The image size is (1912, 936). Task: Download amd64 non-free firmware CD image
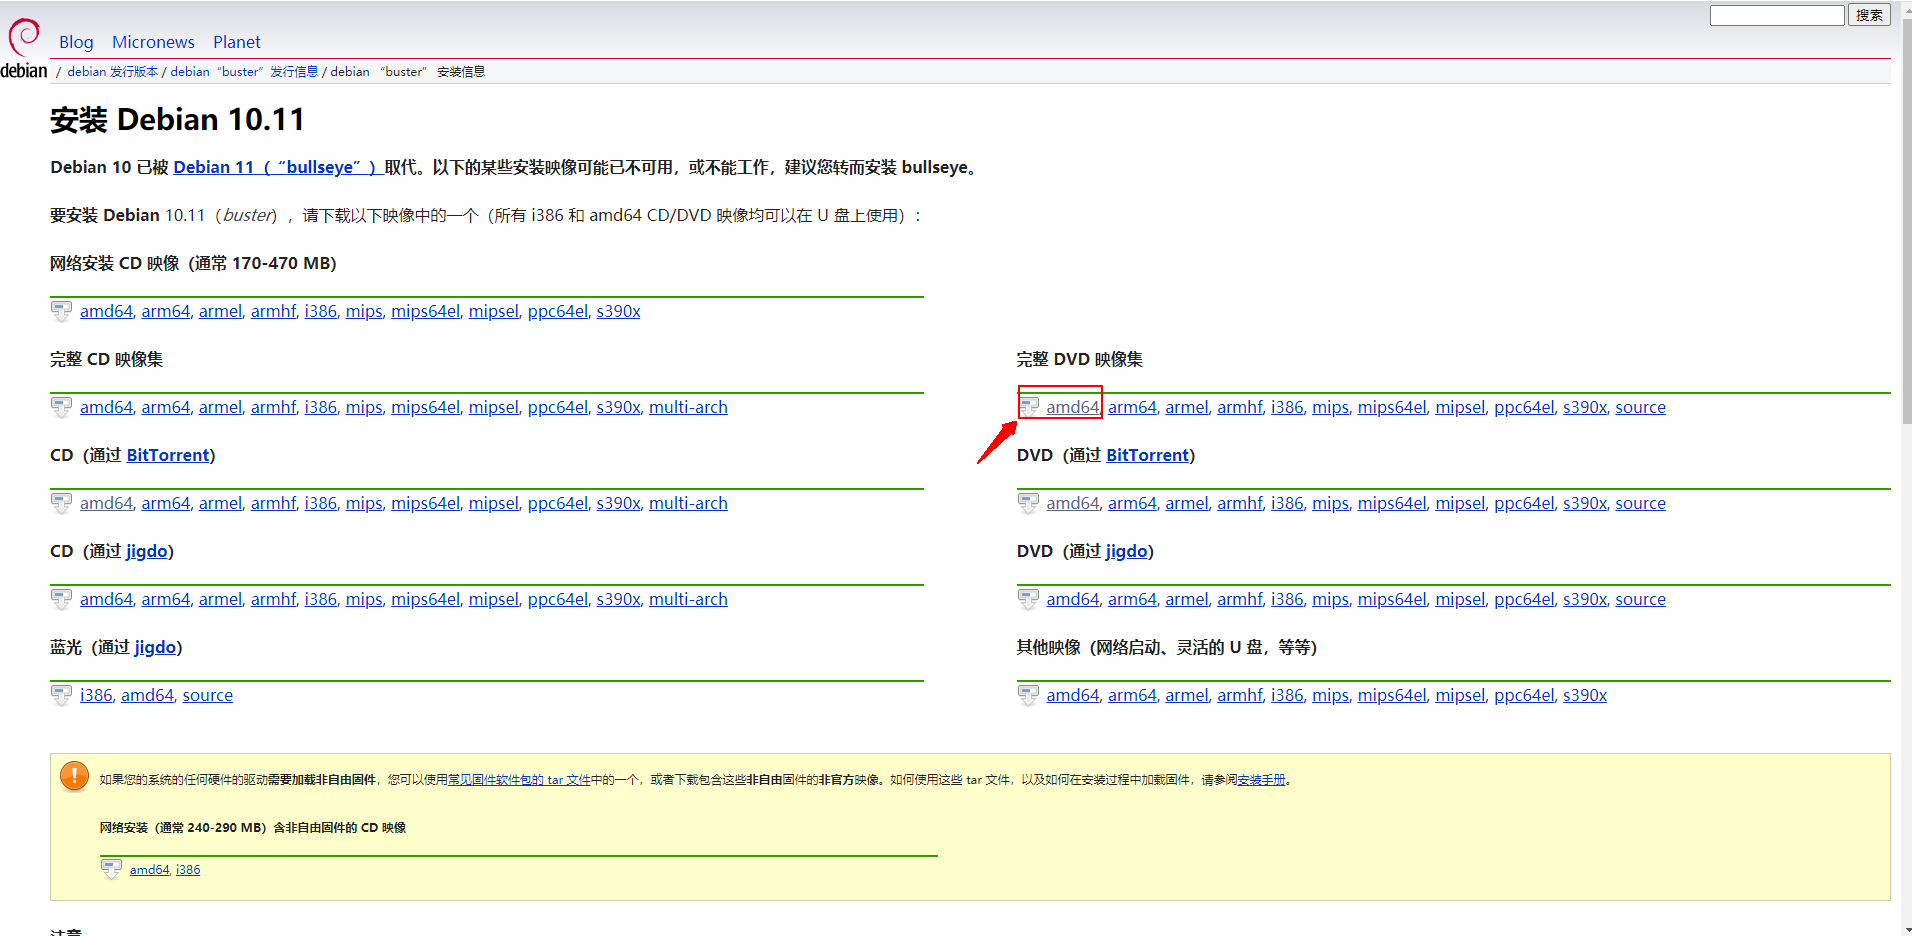tap(149, 870)
